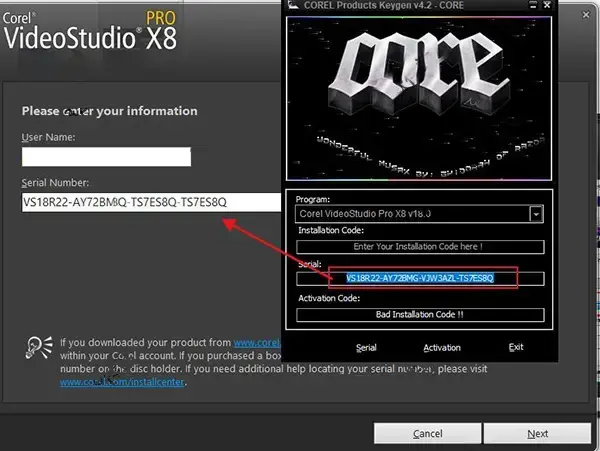
Task: Click the User Name text field
Action: (x=106, y=157)
